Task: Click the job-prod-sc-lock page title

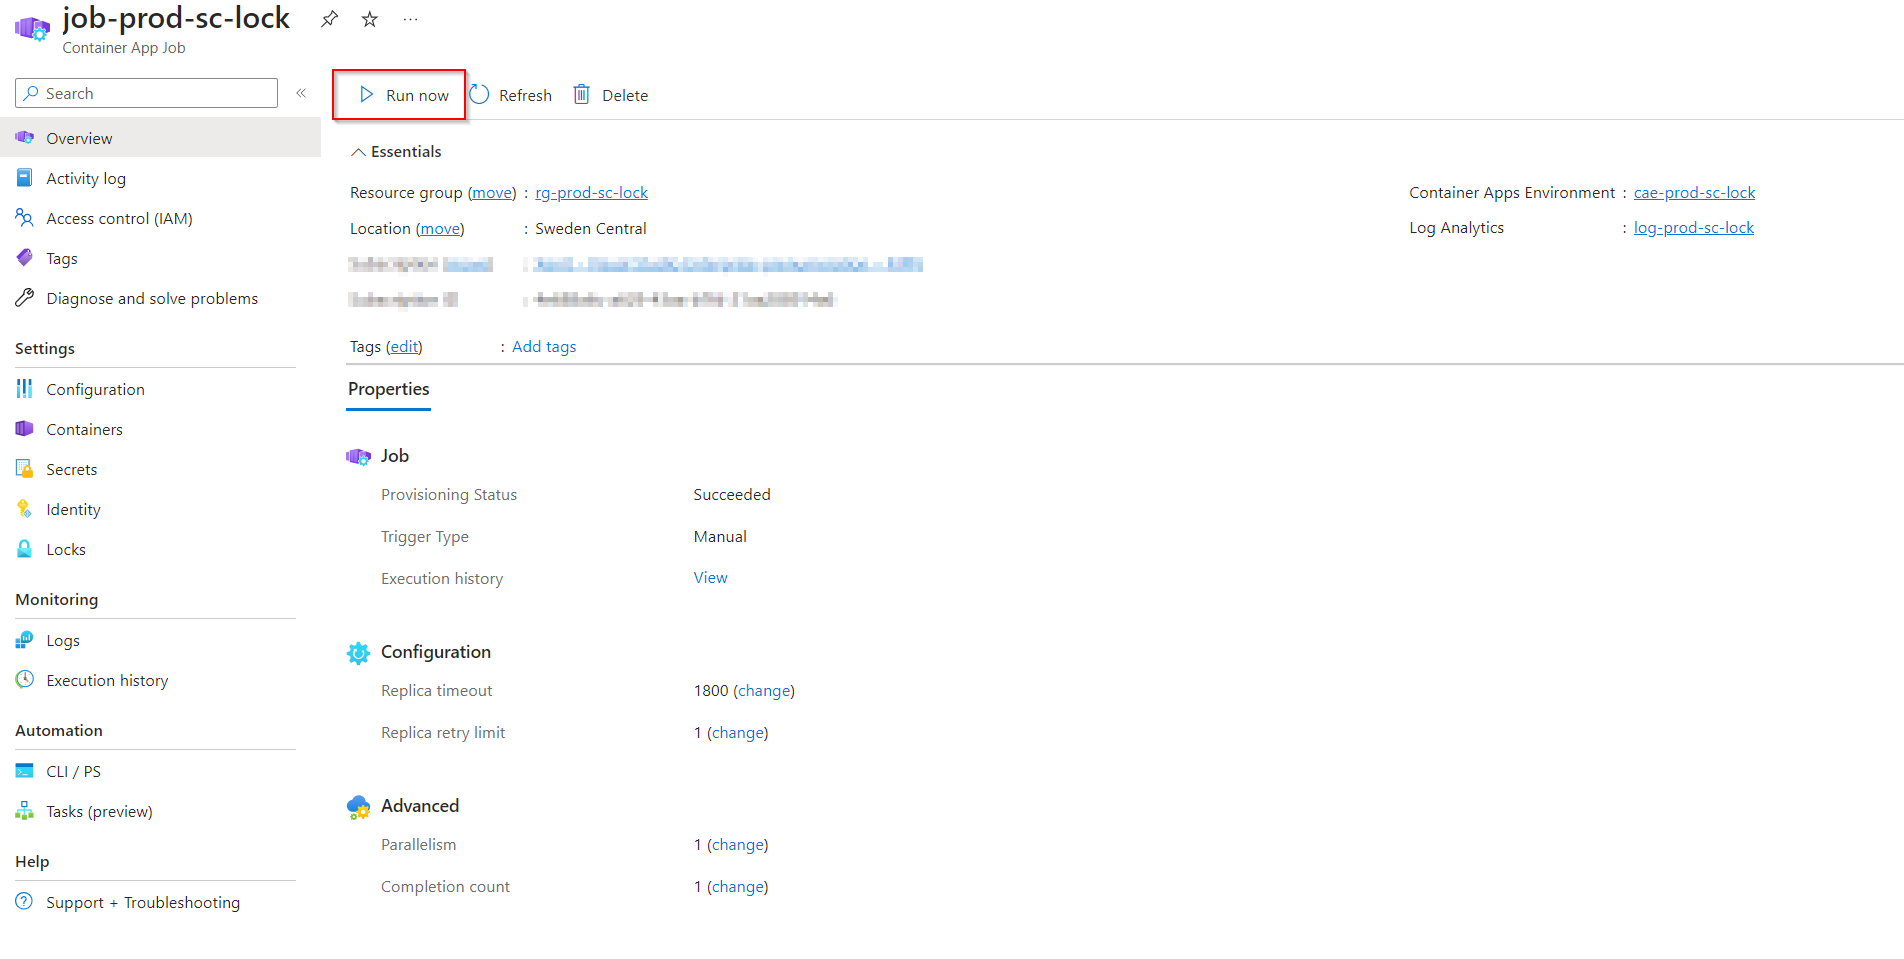Action: point(176,18)
